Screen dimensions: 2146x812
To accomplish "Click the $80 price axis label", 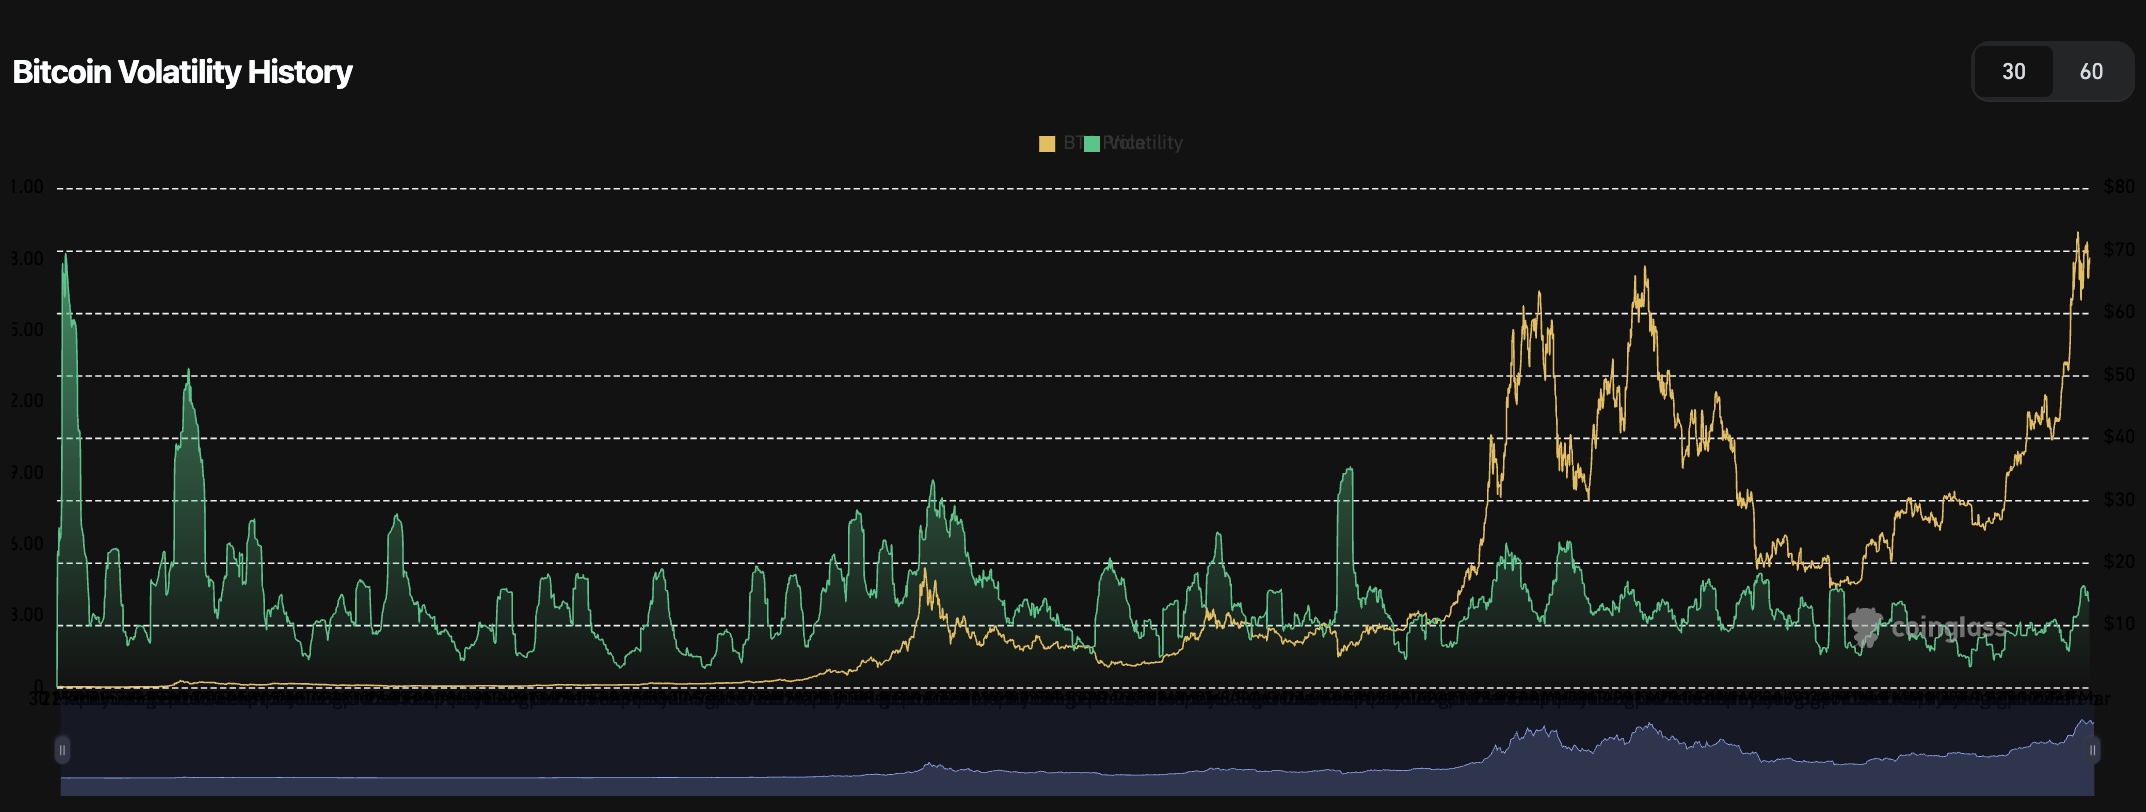I will (x=2119, y=187).
